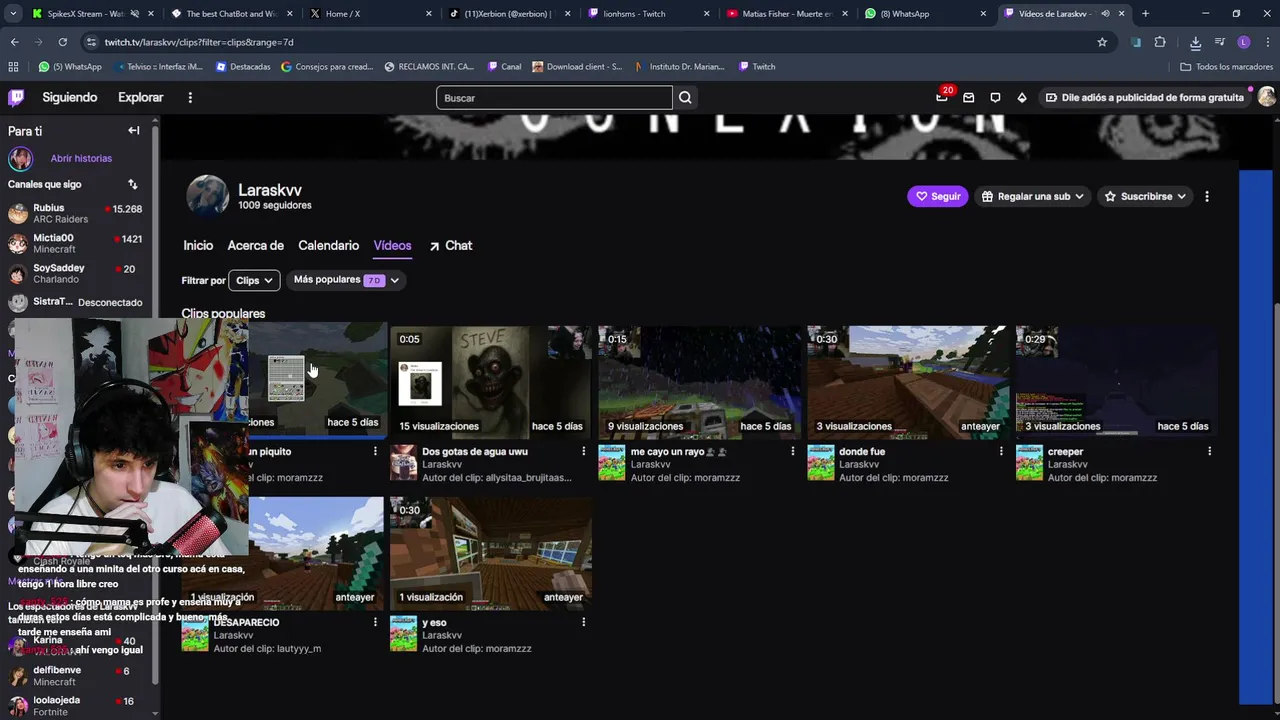Image resolution: width=1280 pixels, height=720 pixels.
Task: Open the apps grid in the bookmarks bar
Action: pos(13,67)
